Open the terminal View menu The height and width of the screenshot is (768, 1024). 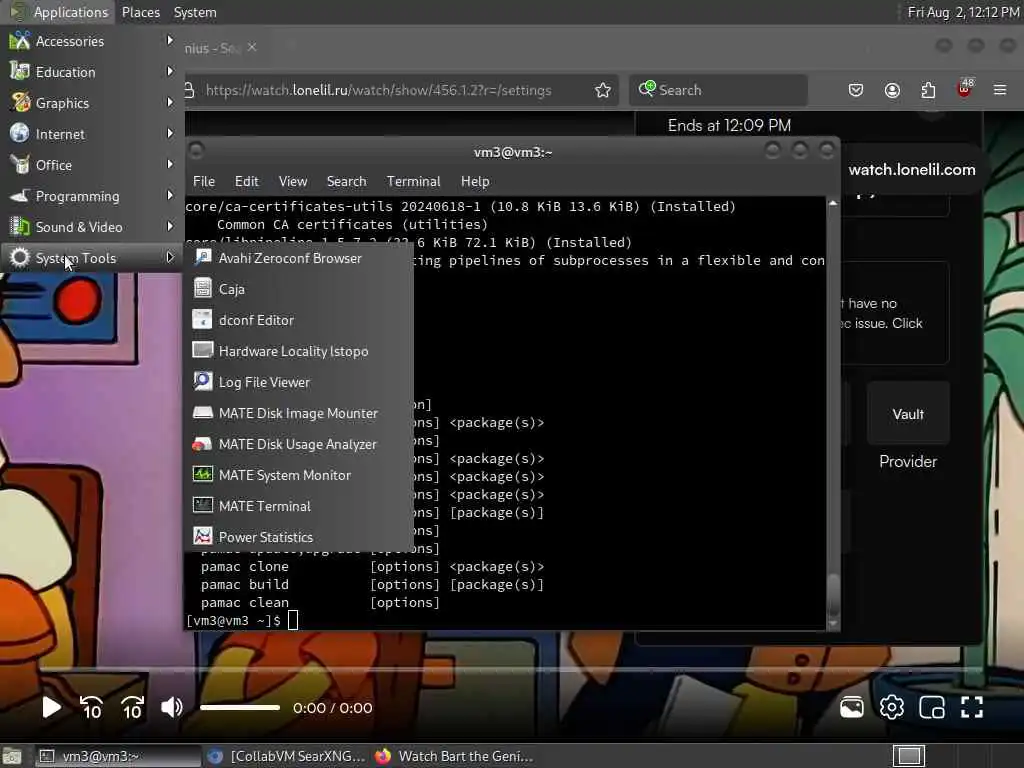(x=293, y=181)
